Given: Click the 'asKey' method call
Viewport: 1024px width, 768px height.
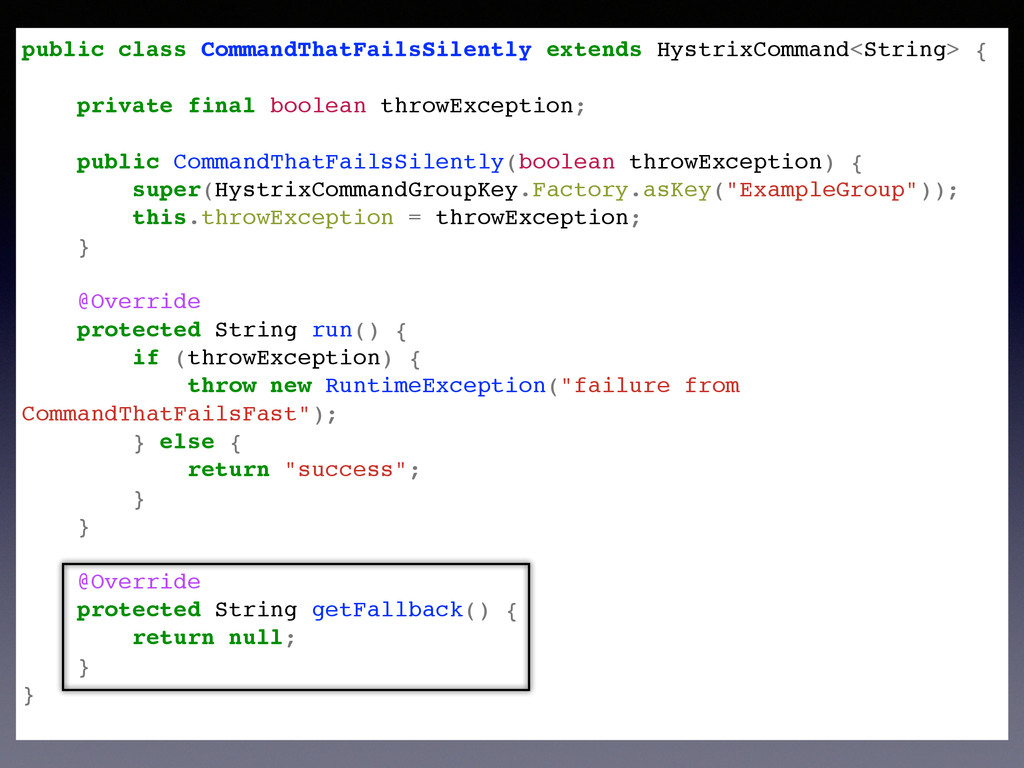Looking at the screenshot, I should tap(677, 190).
